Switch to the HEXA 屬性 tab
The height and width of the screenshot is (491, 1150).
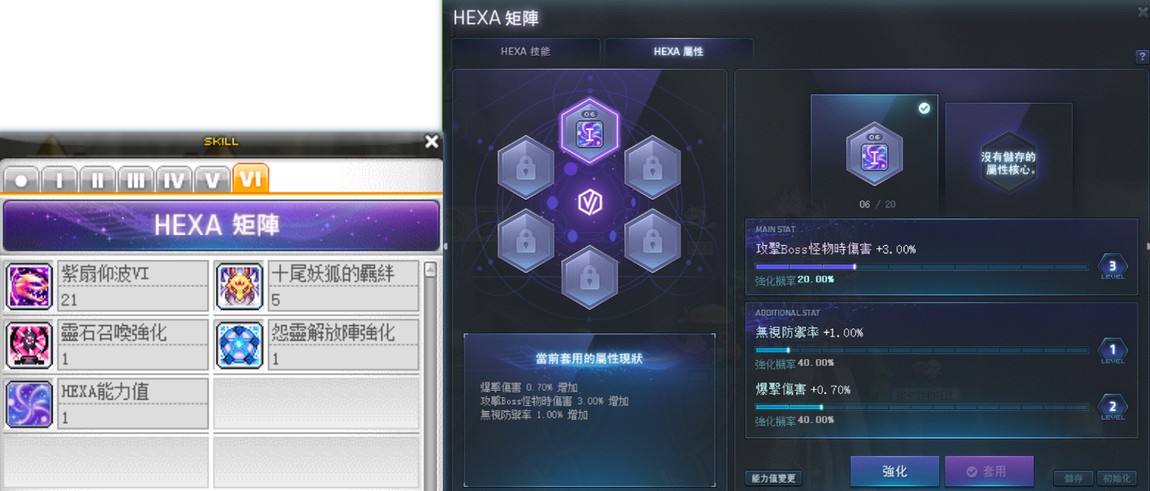coord(678,52)
